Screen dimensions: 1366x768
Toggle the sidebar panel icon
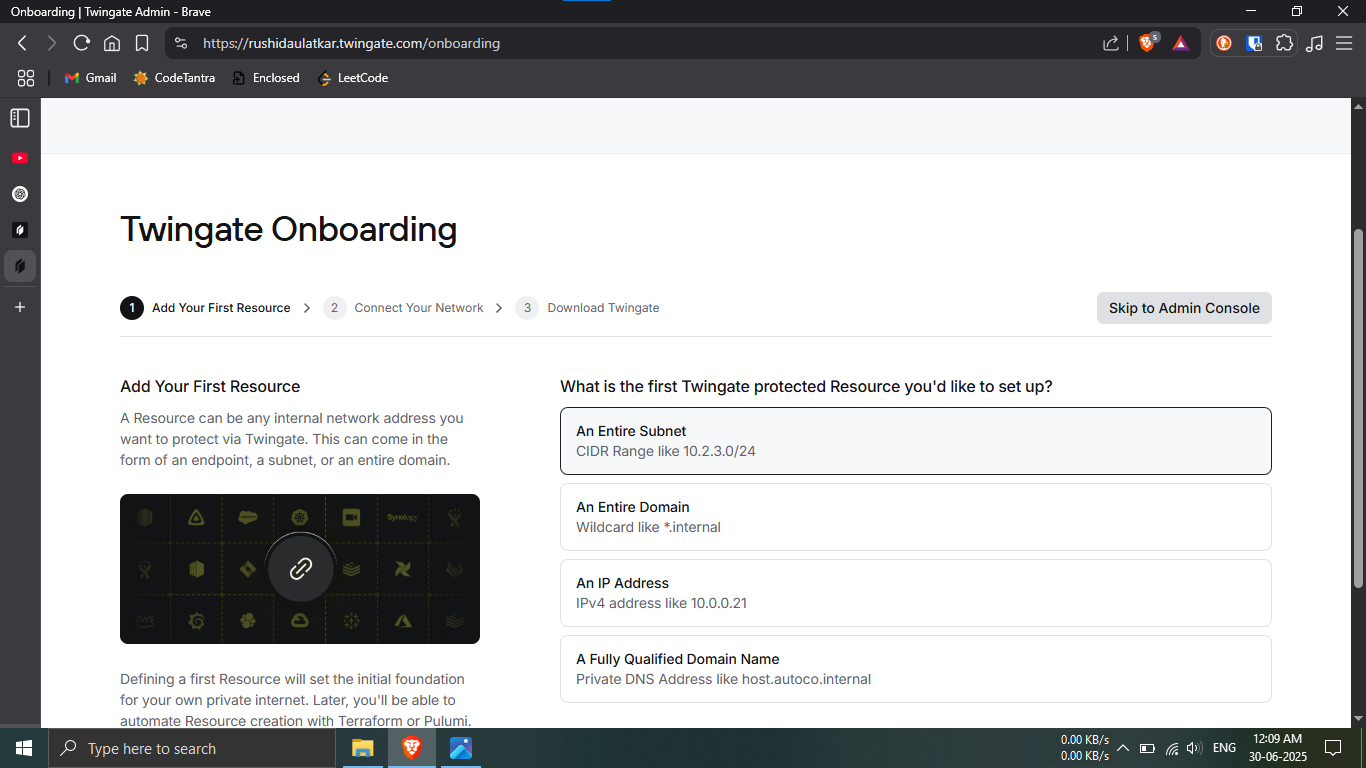click(20, 118)
